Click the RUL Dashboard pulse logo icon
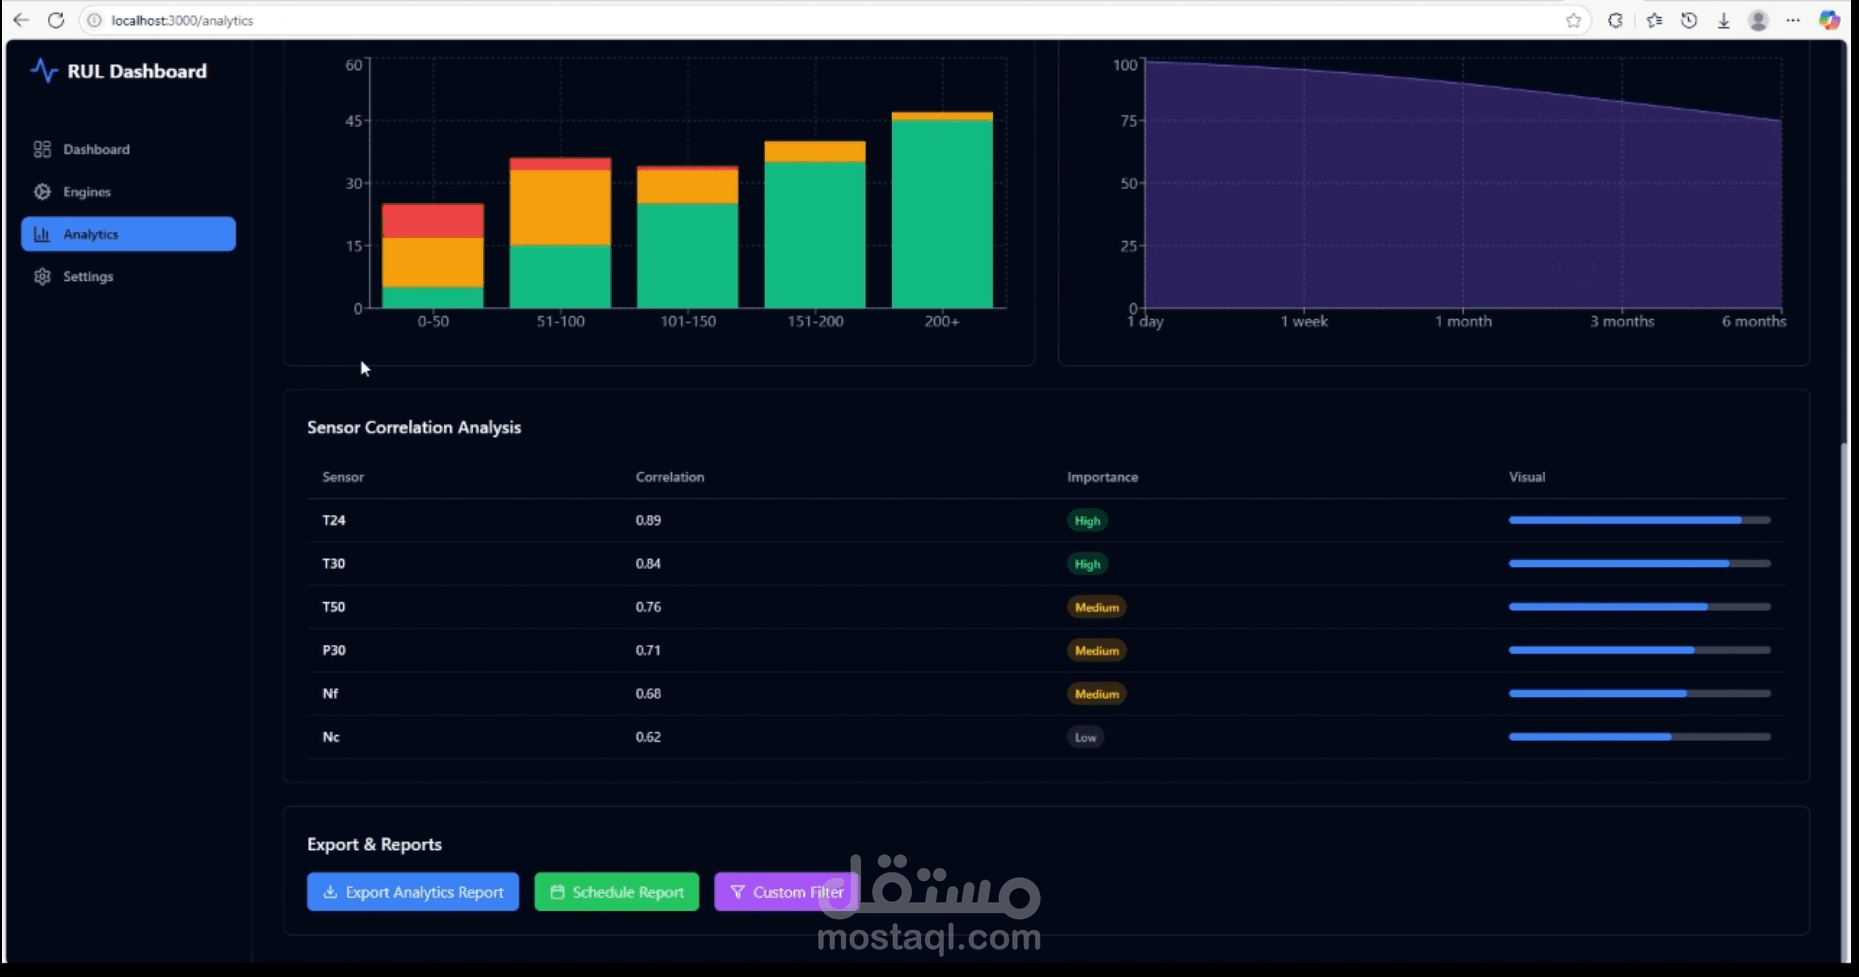This screenshot has height=977, width=1859. 44,71
